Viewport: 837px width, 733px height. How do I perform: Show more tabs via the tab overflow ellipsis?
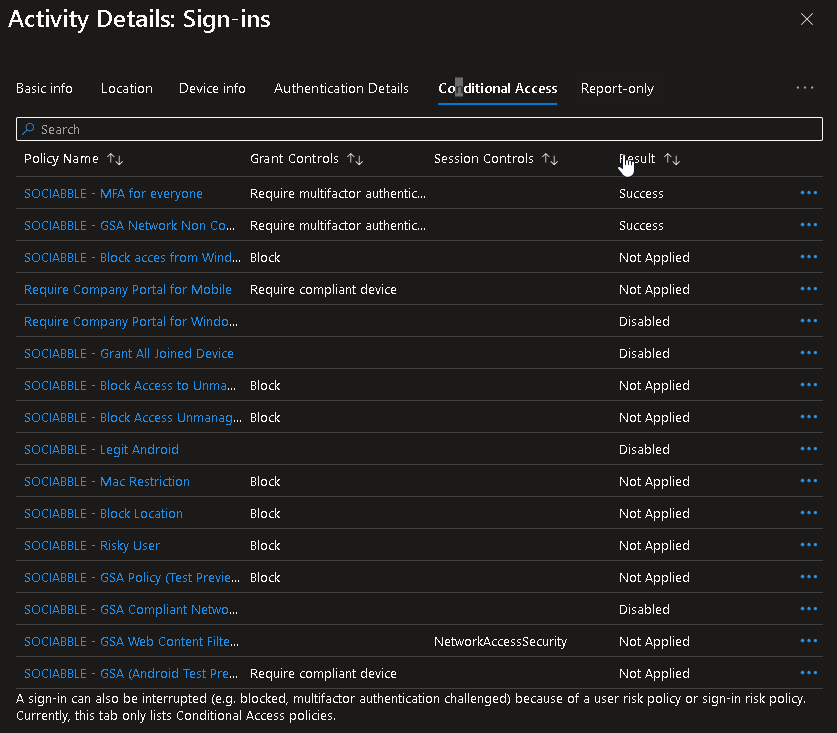point(805,88)
